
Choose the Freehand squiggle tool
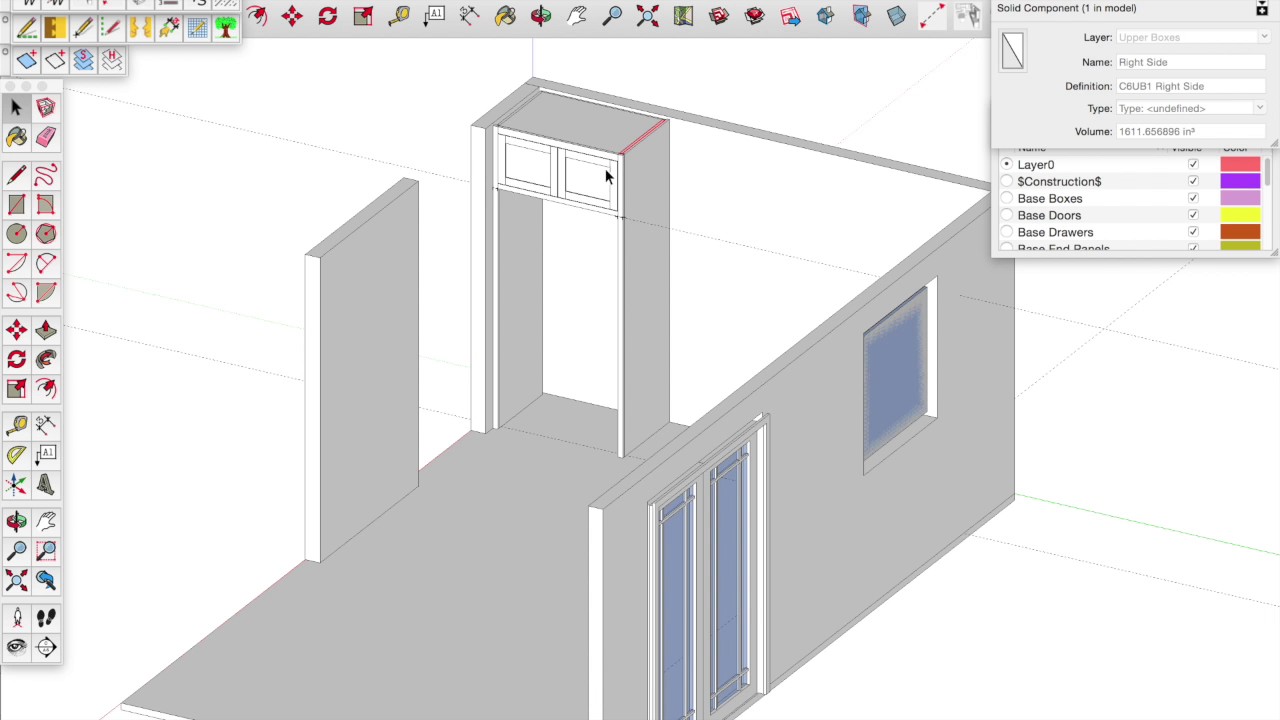click(x=46, y=177)
